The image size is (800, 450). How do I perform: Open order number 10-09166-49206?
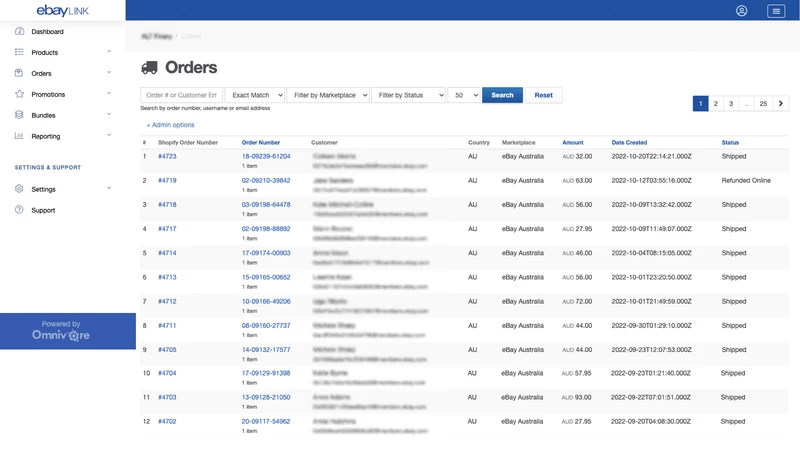[x=266, y=301]
